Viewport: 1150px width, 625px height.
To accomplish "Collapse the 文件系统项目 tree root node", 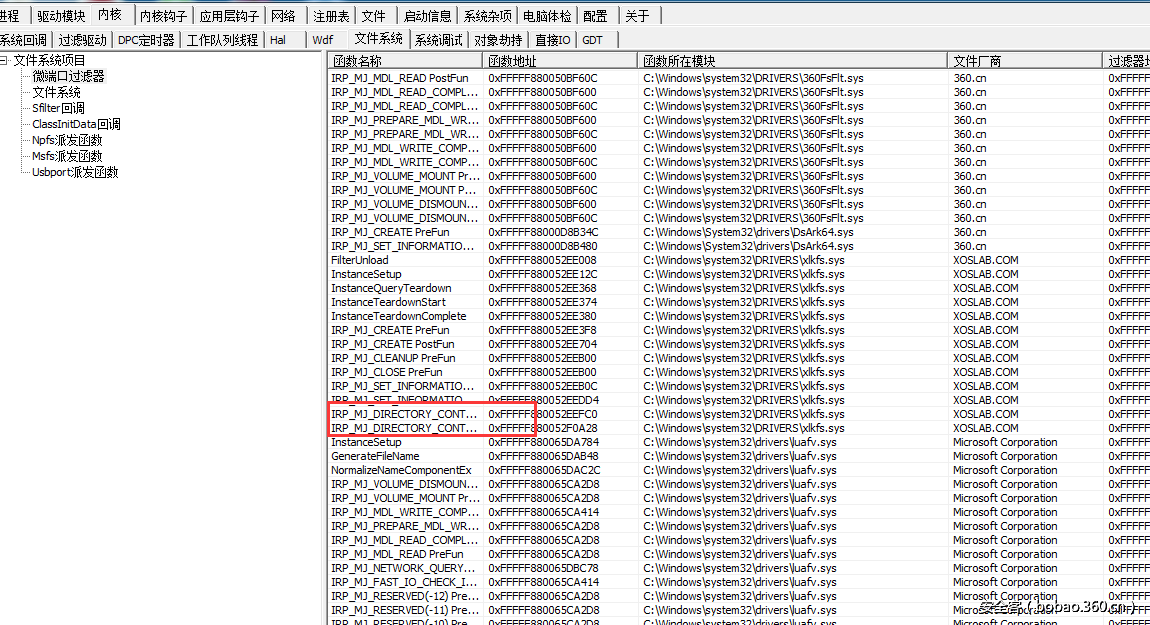I will point(5,60).
